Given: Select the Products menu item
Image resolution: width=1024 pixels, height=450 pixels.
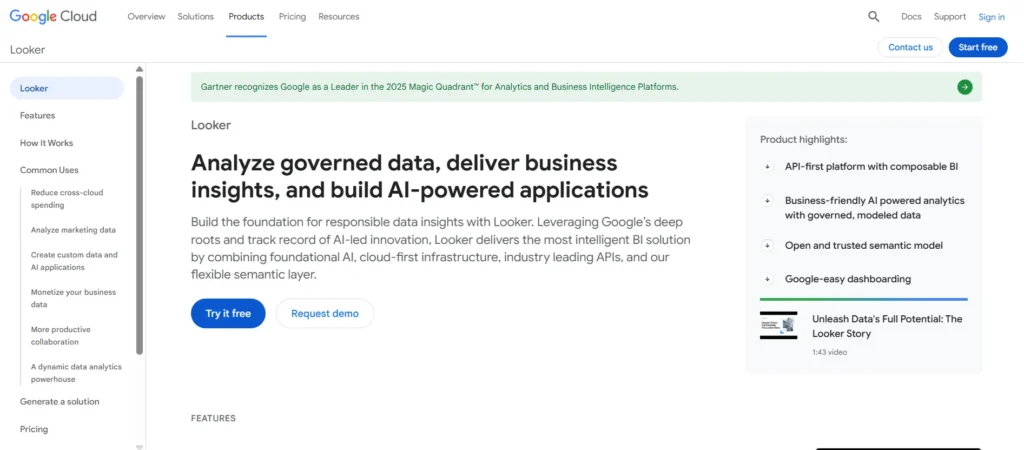Looking at the screenshot, I should [246, 17].
